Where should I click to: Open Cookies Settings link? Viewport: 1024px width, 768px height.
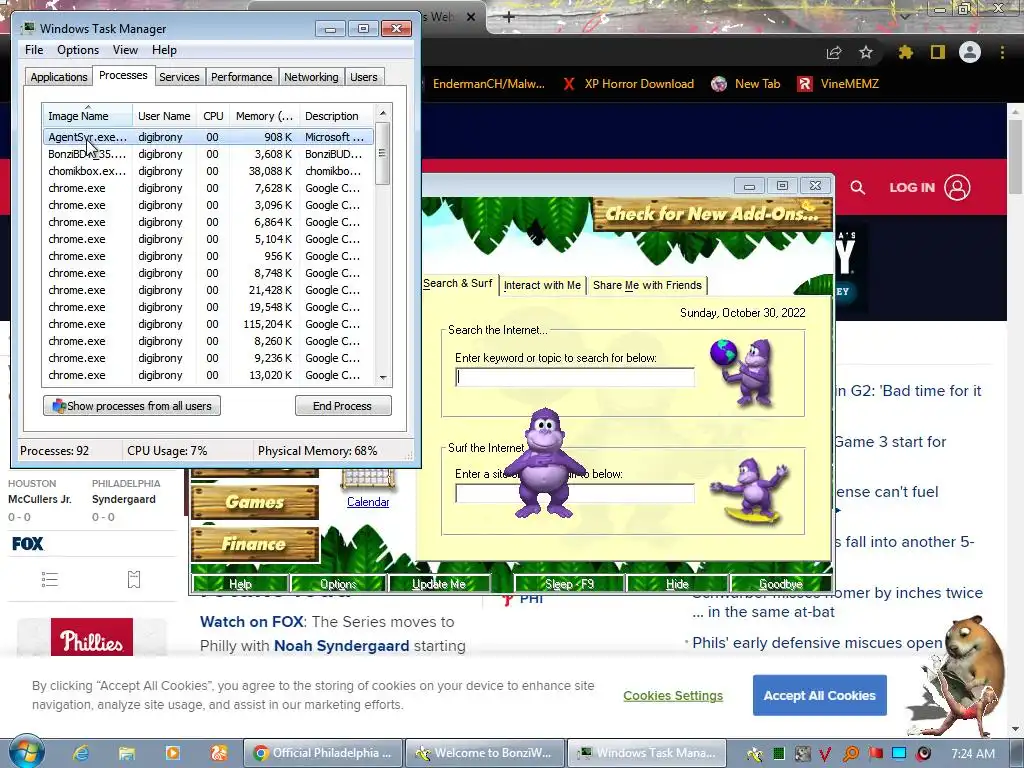coord(673,696)
